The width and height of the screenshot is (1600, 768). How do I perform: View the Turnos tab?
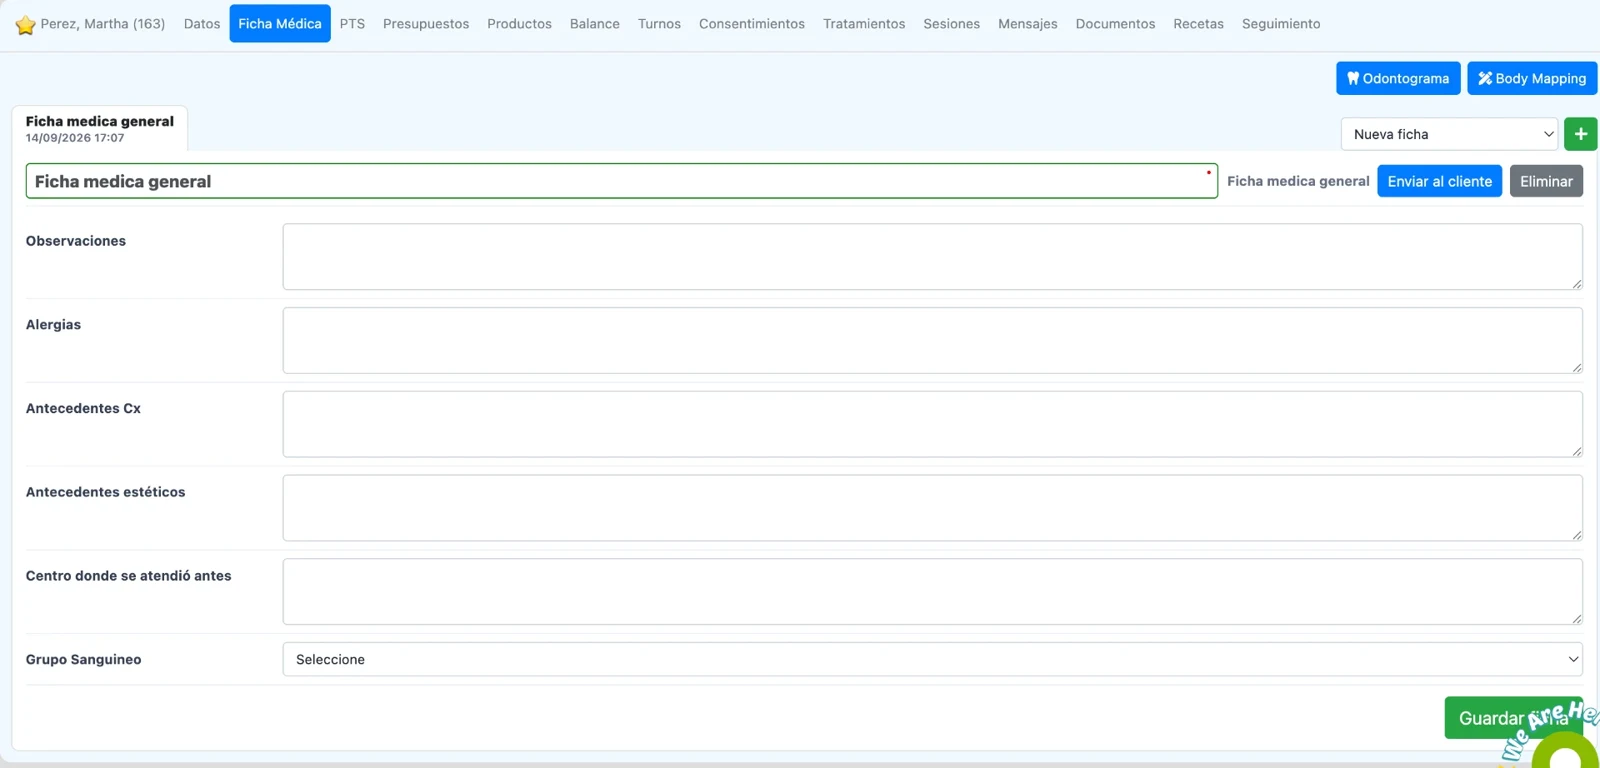[659, 24]
